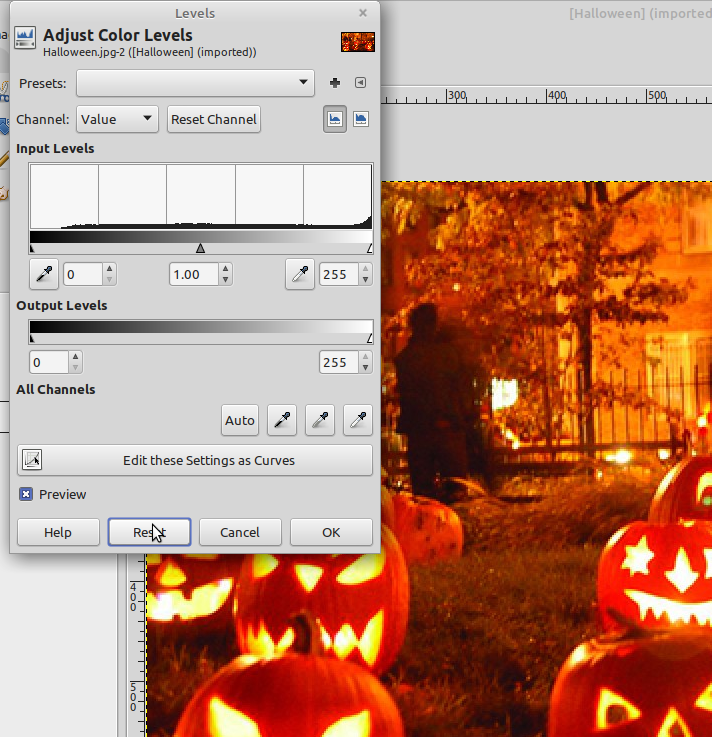Pick white point eyedropper in Input Levels
712x737 pixels.
click(x=300, y=274)
